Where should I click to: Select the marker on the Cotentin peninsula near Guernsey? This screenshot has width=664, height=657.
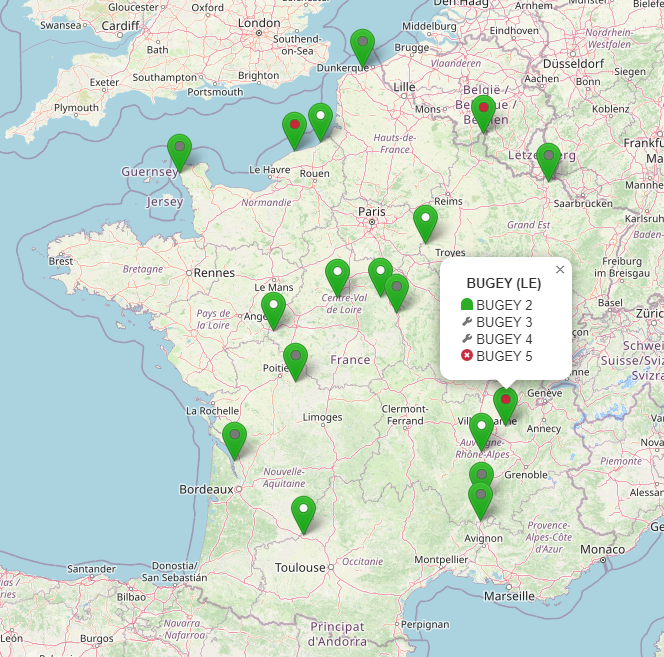180,152
